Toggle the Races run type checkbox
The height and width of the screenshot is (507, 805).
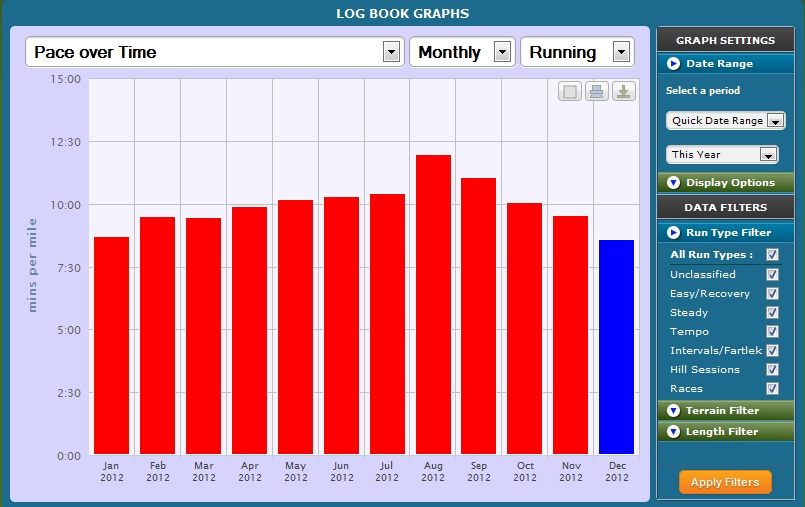(772, 388)
